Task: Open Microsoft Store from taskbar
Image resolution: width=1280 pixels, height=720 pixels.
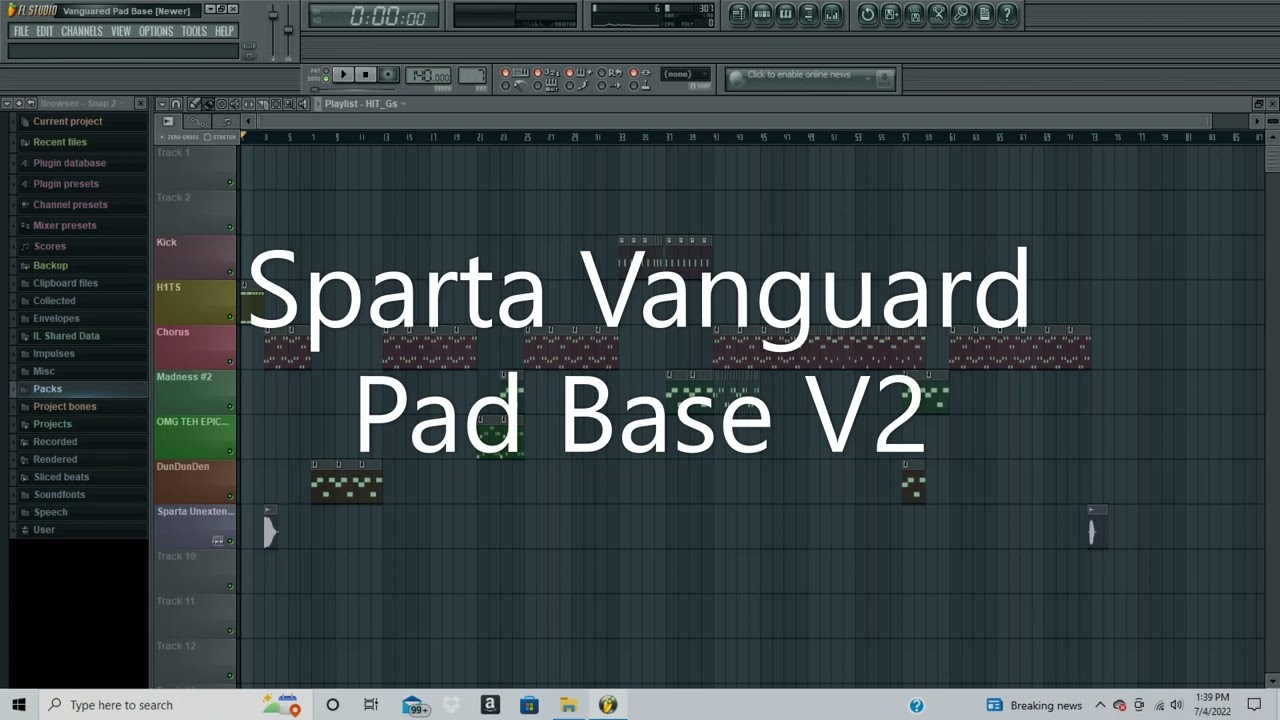Action: coord(529,705)
